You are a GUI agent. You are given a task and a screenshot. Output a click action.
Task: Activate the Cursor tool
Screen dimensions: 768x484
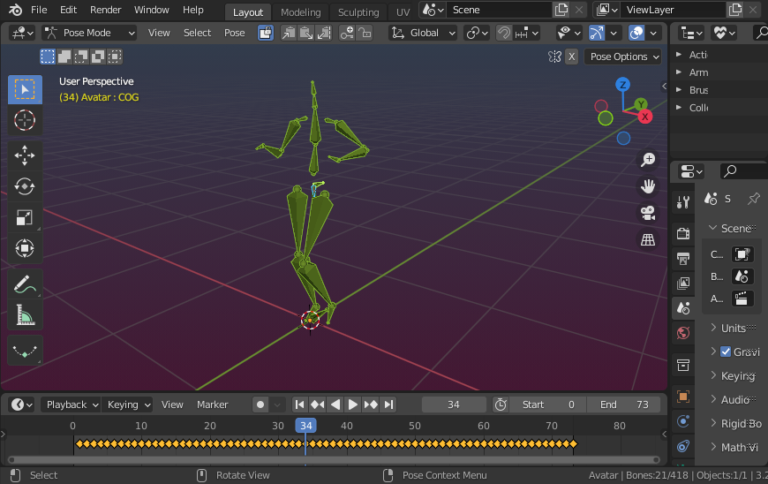(x=25, y=121)
